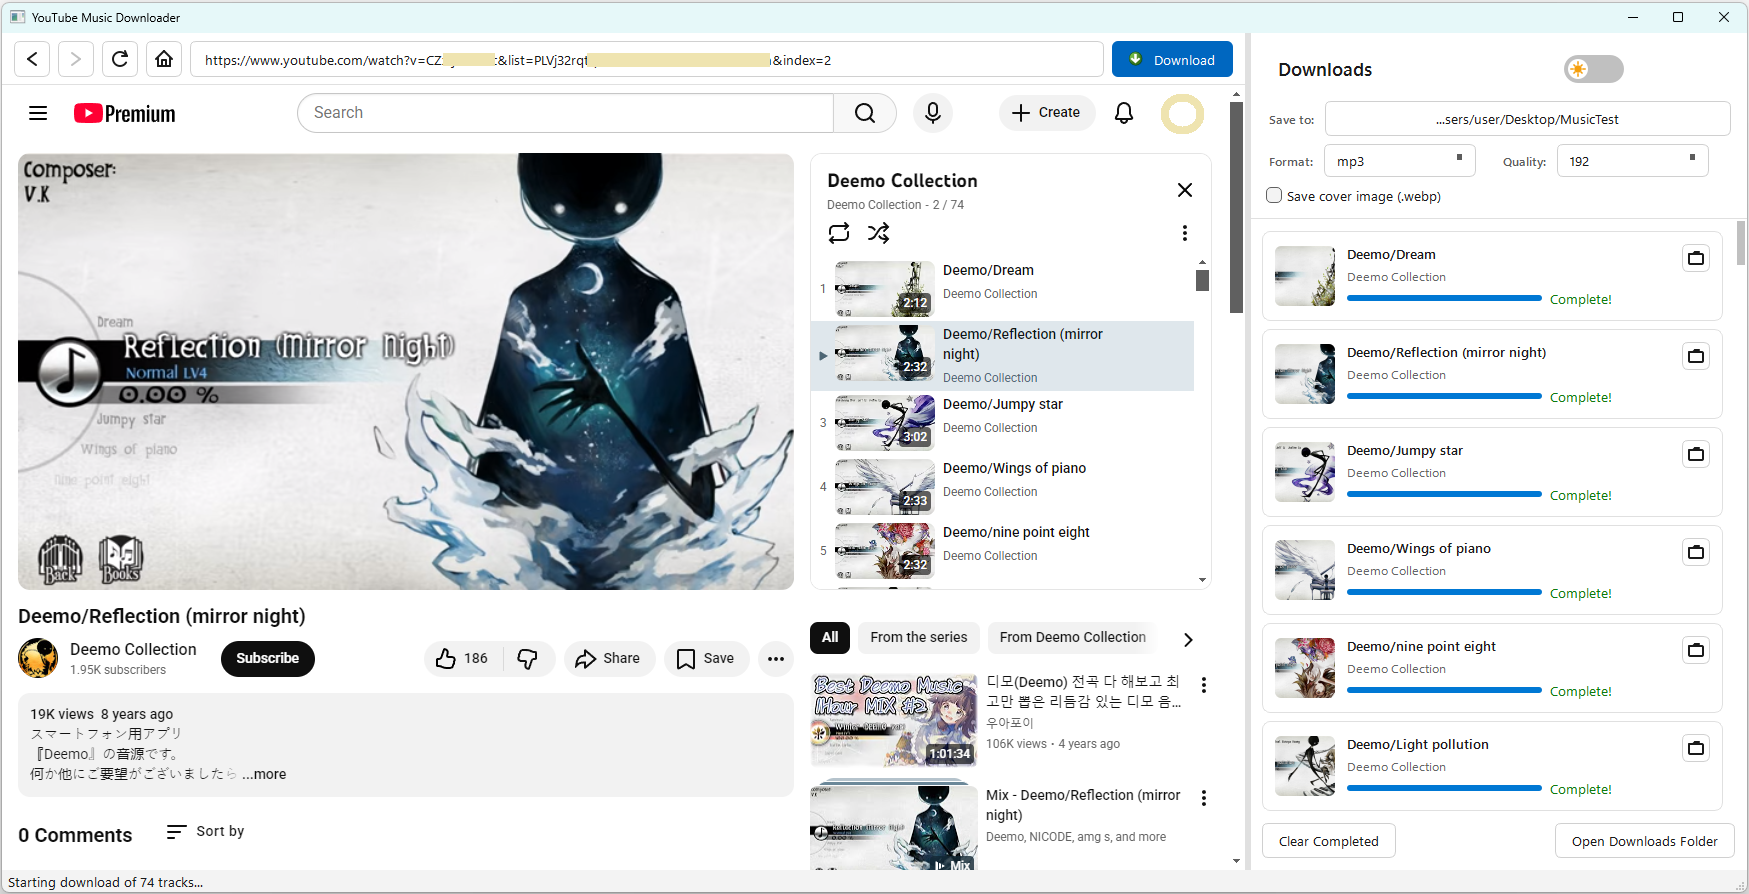Screen dimensions: 1749x894
Task: Play Deemo/Wings of piano from the playlist
Action: coord(1002,487)
